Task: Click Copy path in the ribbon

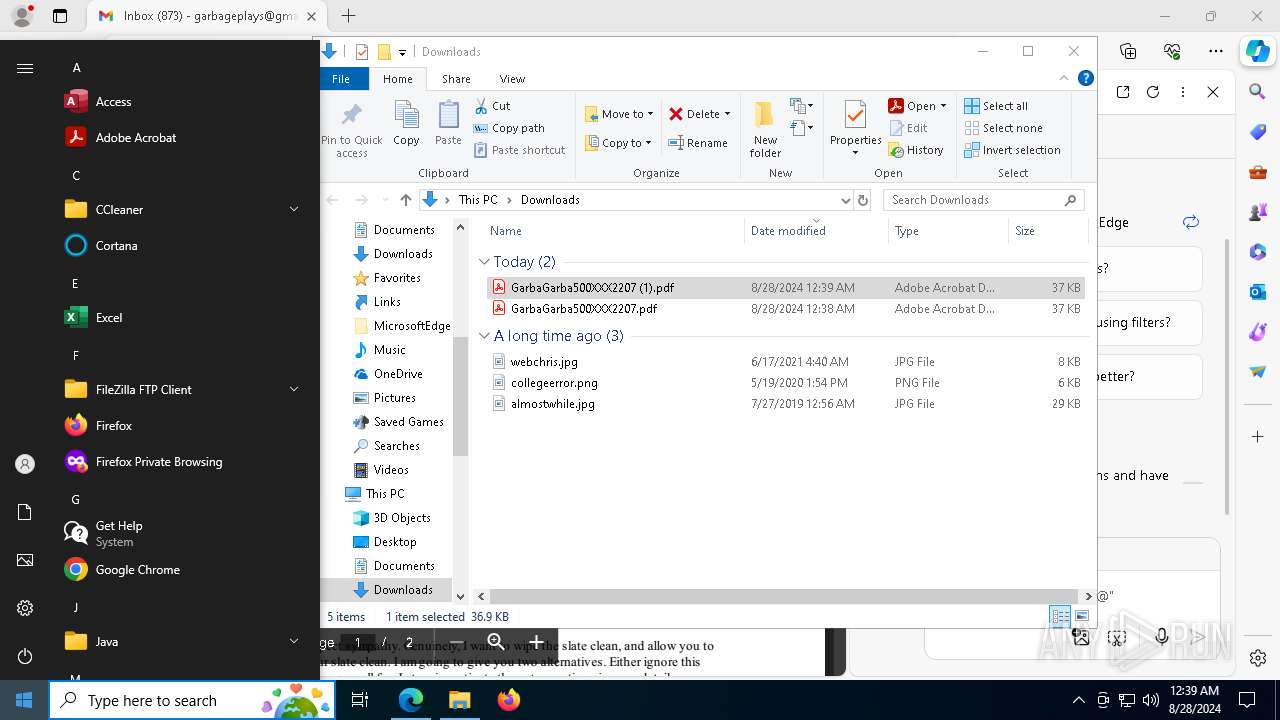Action: click(509, 128)
